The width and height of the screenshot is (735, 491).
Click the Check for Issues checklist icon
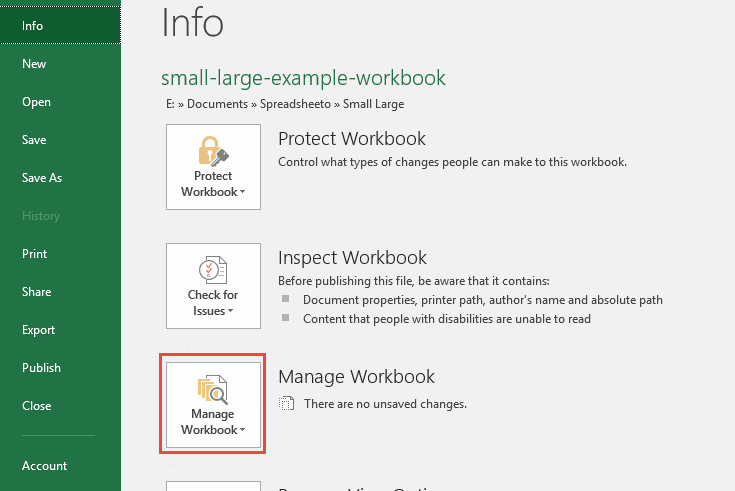213,270
